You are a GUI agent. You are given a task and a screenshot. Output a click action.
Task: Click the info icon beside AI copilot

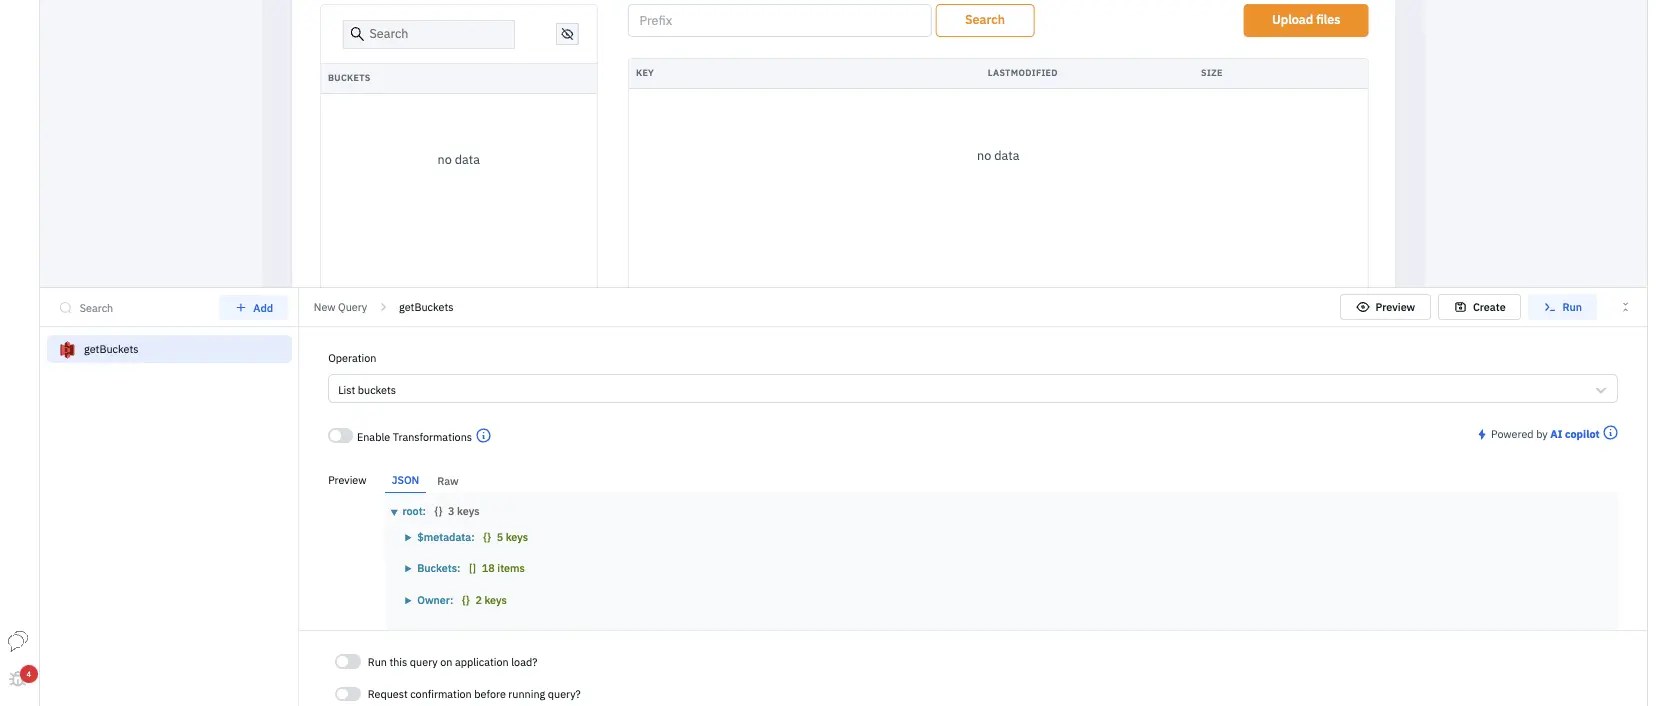1610,433
